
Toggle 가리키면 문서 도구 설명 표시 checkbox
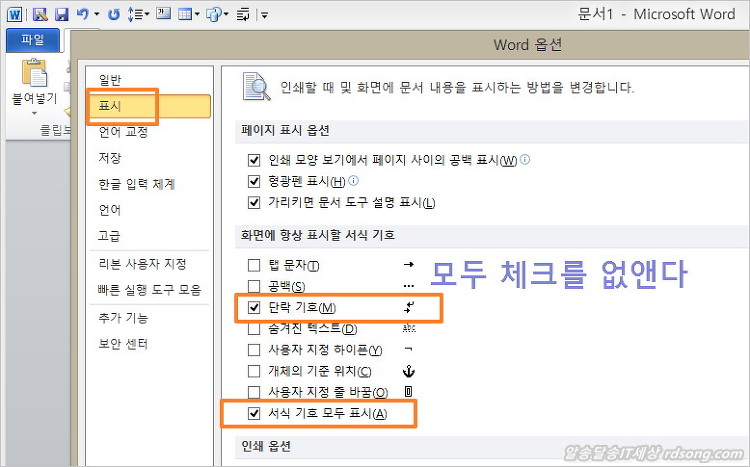pos(254,202)
